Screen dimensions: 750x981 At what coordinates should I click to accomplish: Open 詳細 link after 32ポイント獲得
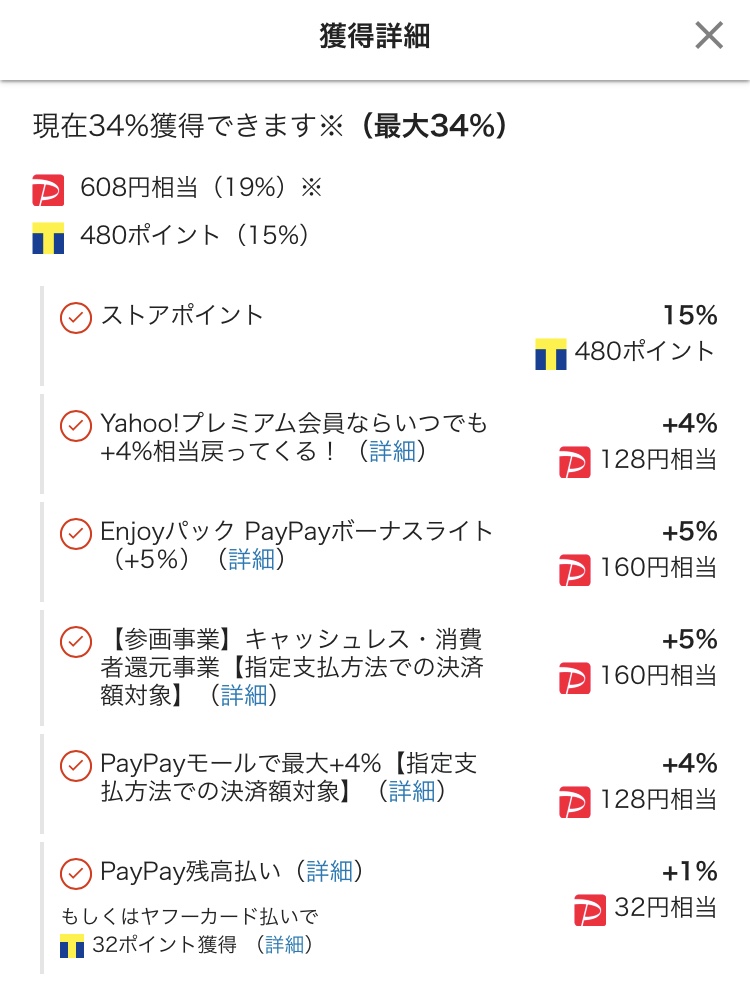[x=285, y=945]
